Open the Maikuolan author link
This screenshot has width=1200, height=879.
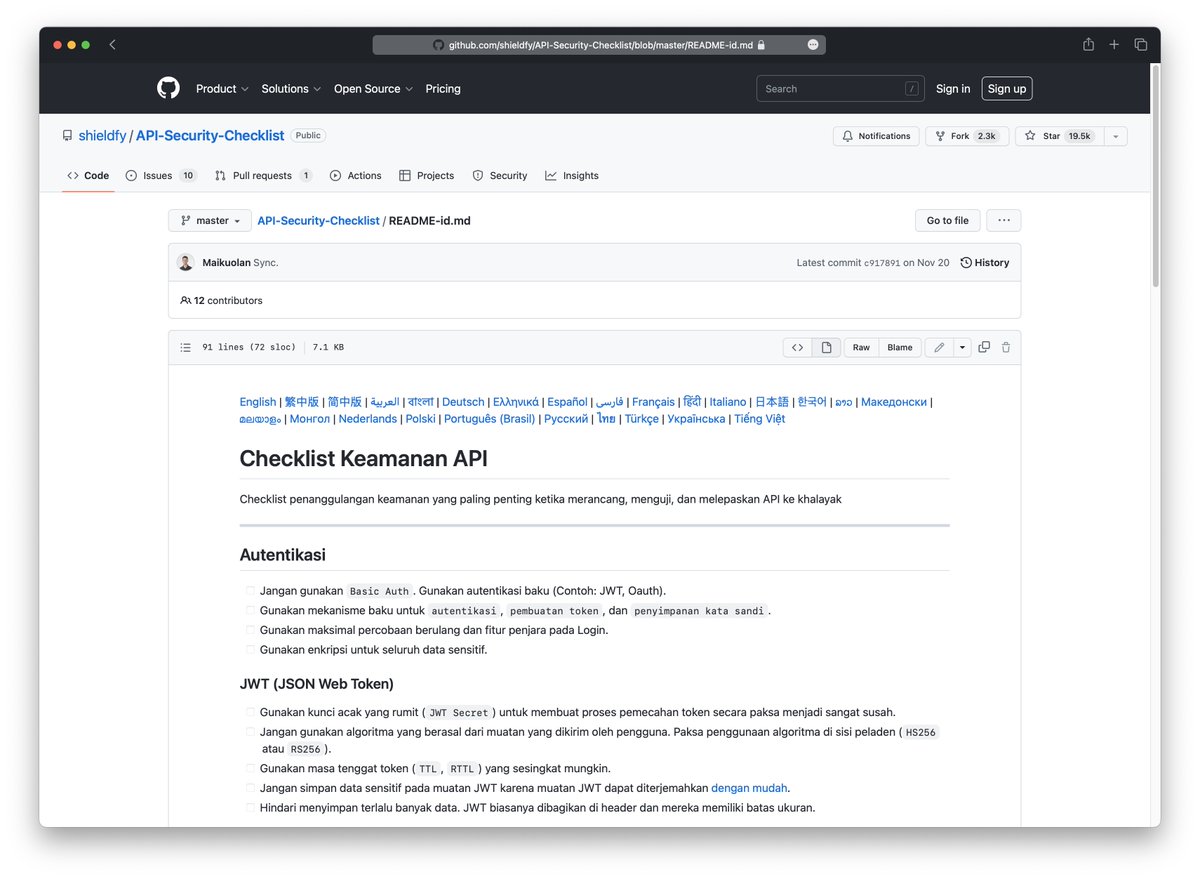click(x=226, y=263)
